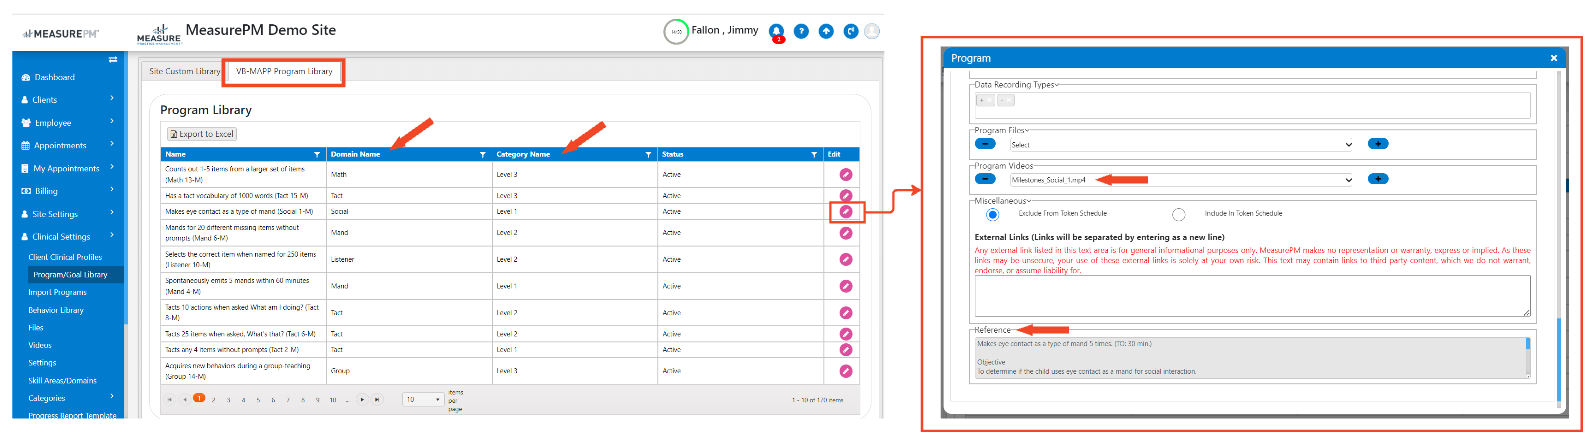Open filter on Status column
Image resolution: width=1591 pixels, height=441 pixels.
(814, 155)
